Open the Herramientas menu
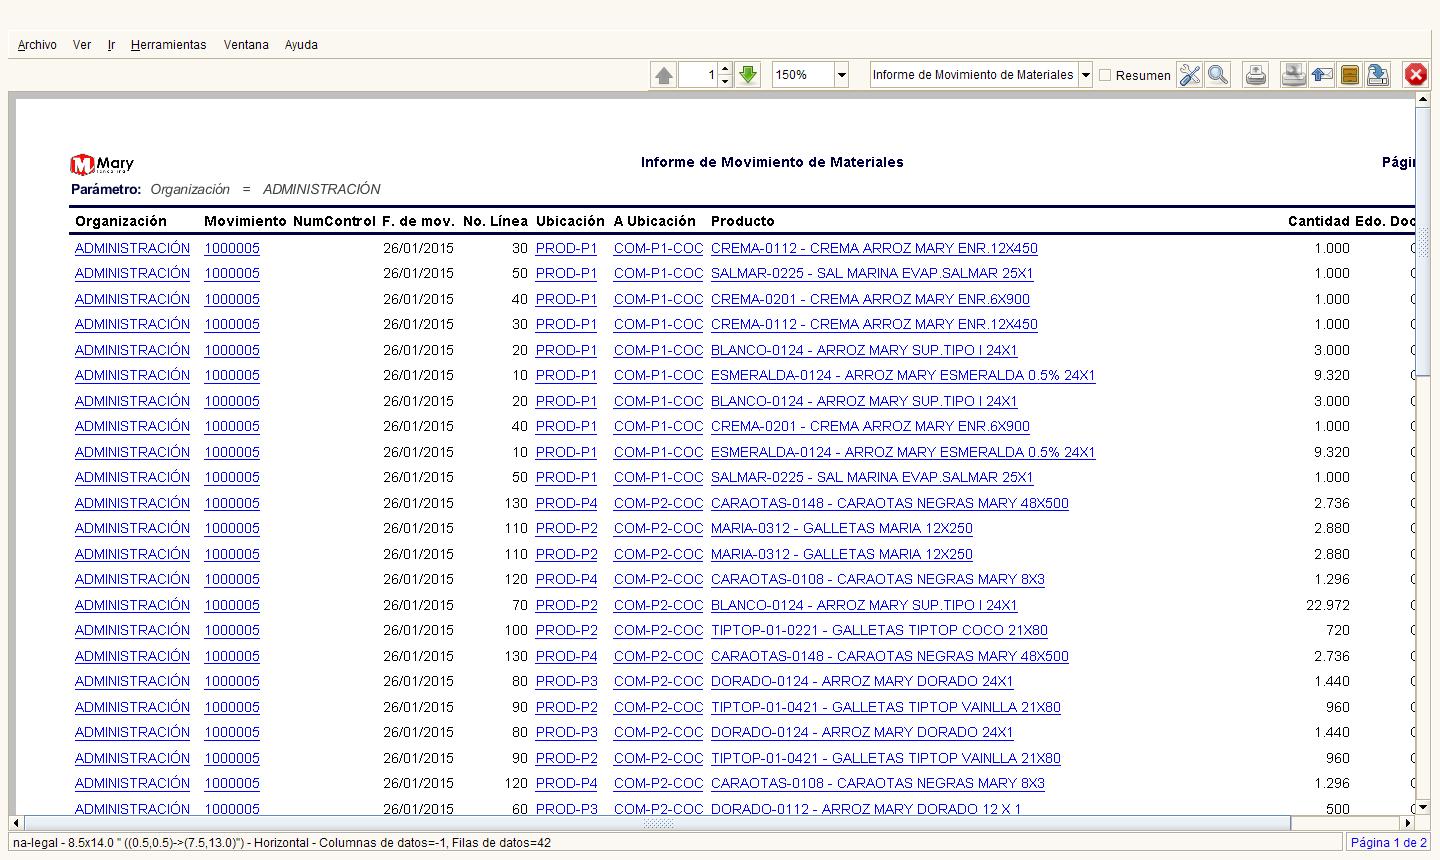Viewport: 1440px width, 860px height. point(168,45)
